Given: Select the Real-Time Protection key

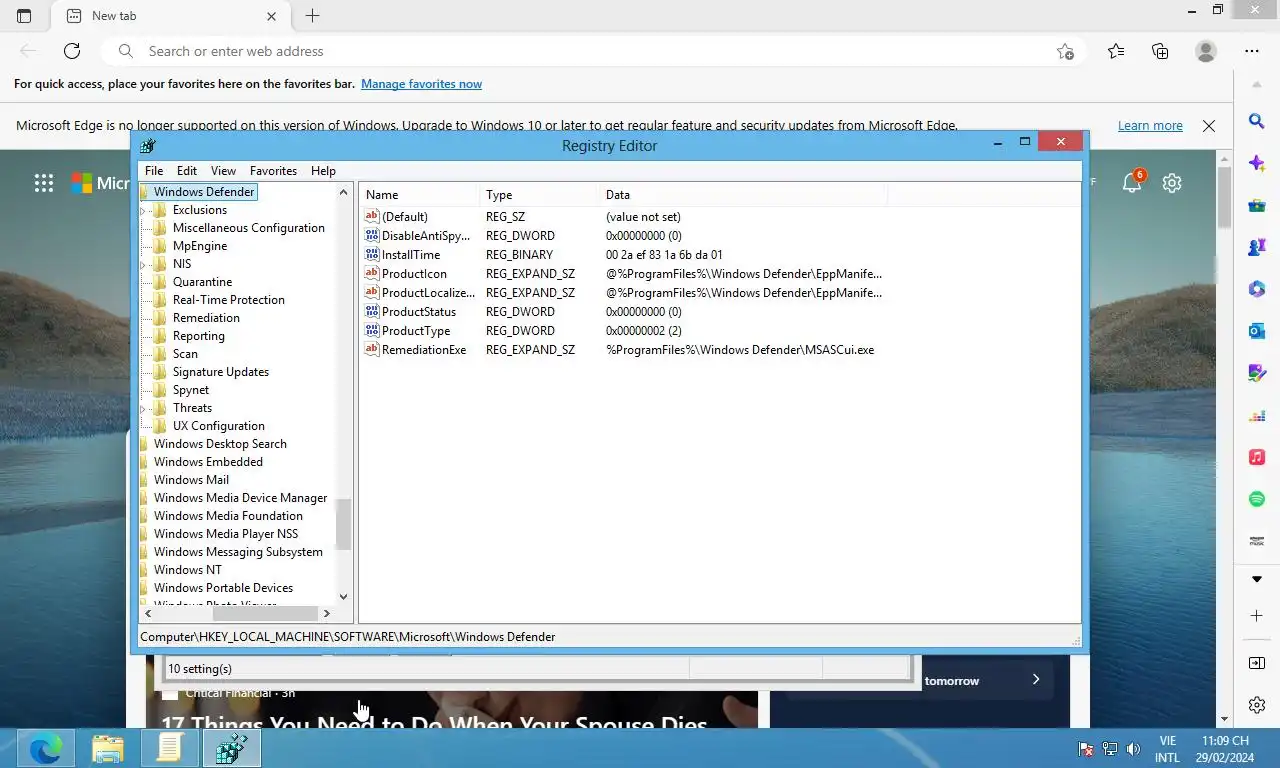Looking at the screenshot, I should click(229, 300).
